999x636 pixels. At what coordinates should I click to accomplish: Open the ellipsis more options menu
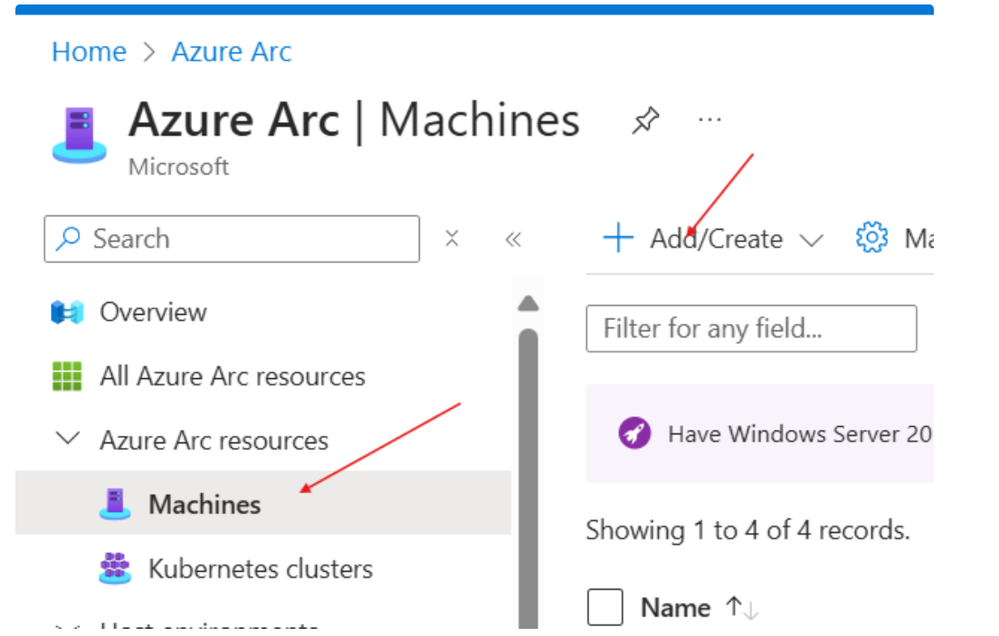coord(709,120)
